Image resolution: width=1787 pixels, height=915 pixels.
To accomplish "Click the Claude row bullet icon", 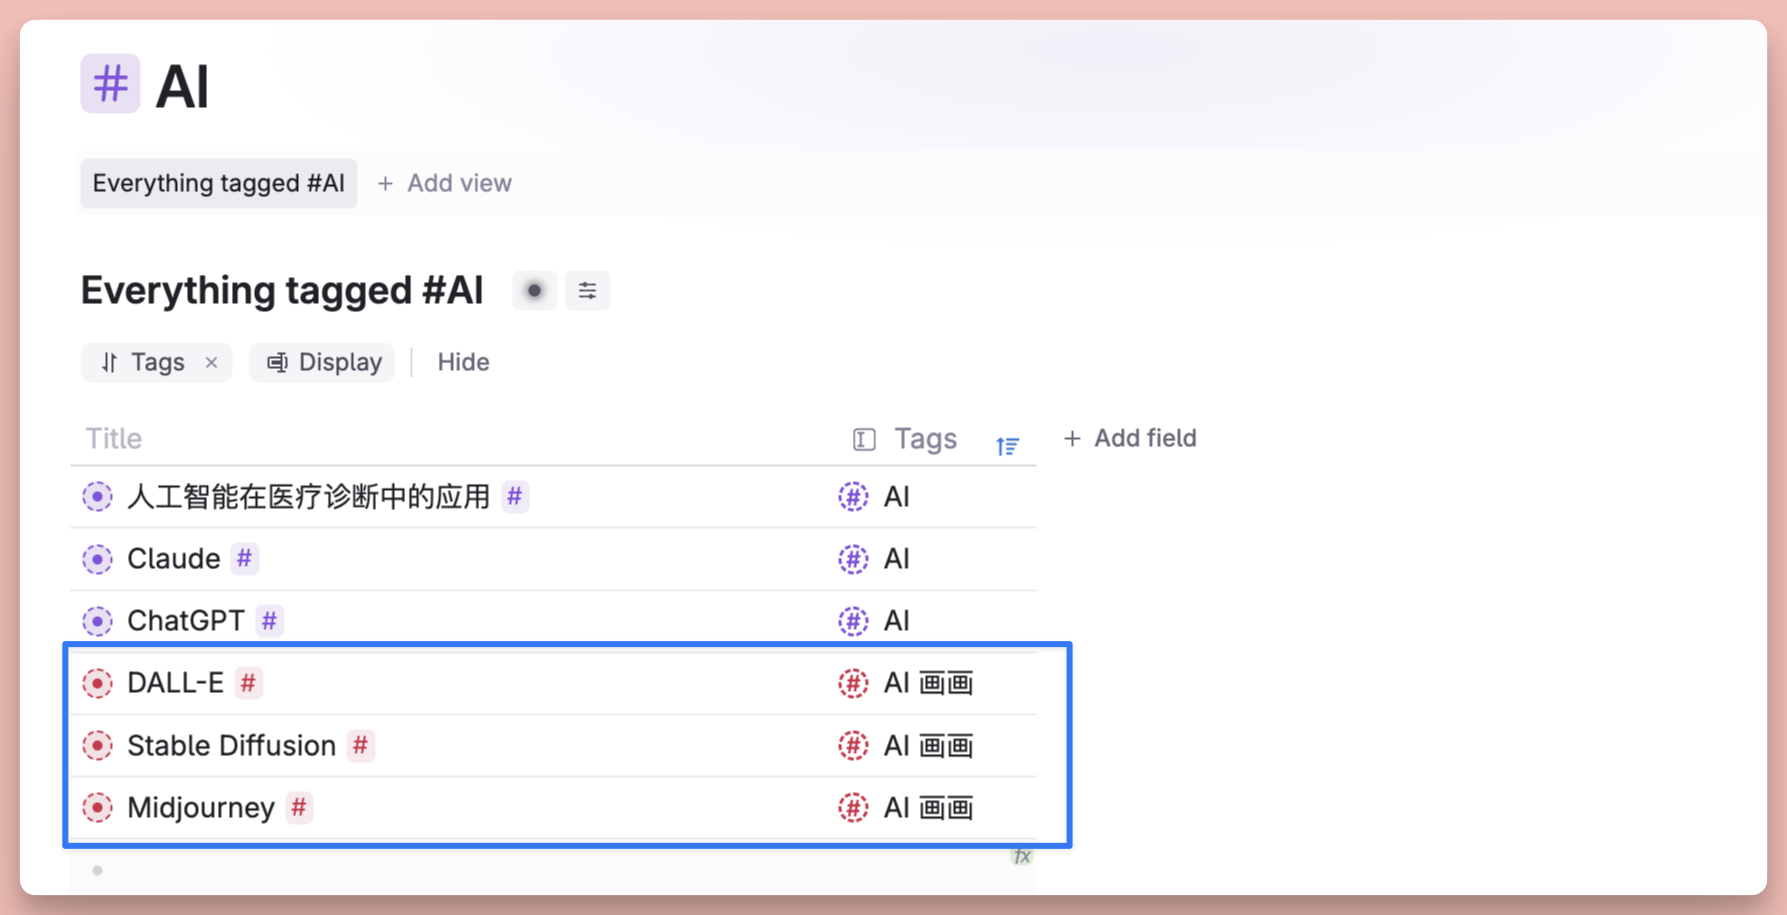I will [97, 559].
